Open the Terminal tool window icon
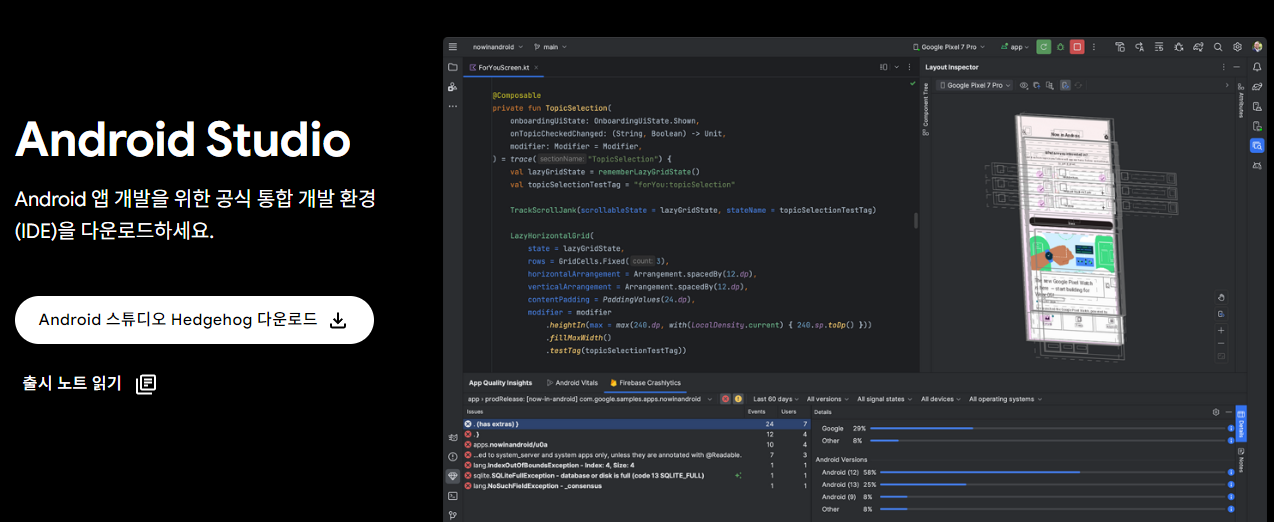 pyautogui.click(x=453, y=495)
